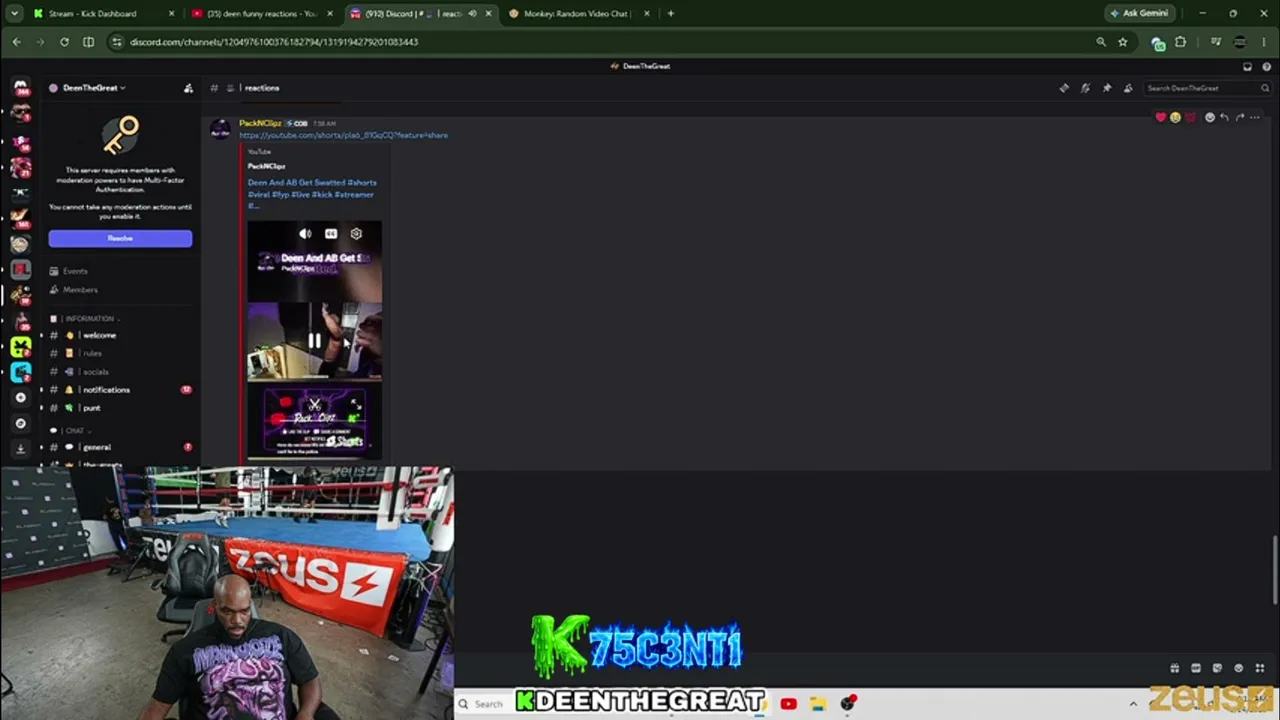
Task: Forward the PackNClipz message
Action: click(x=1239, y=117)
